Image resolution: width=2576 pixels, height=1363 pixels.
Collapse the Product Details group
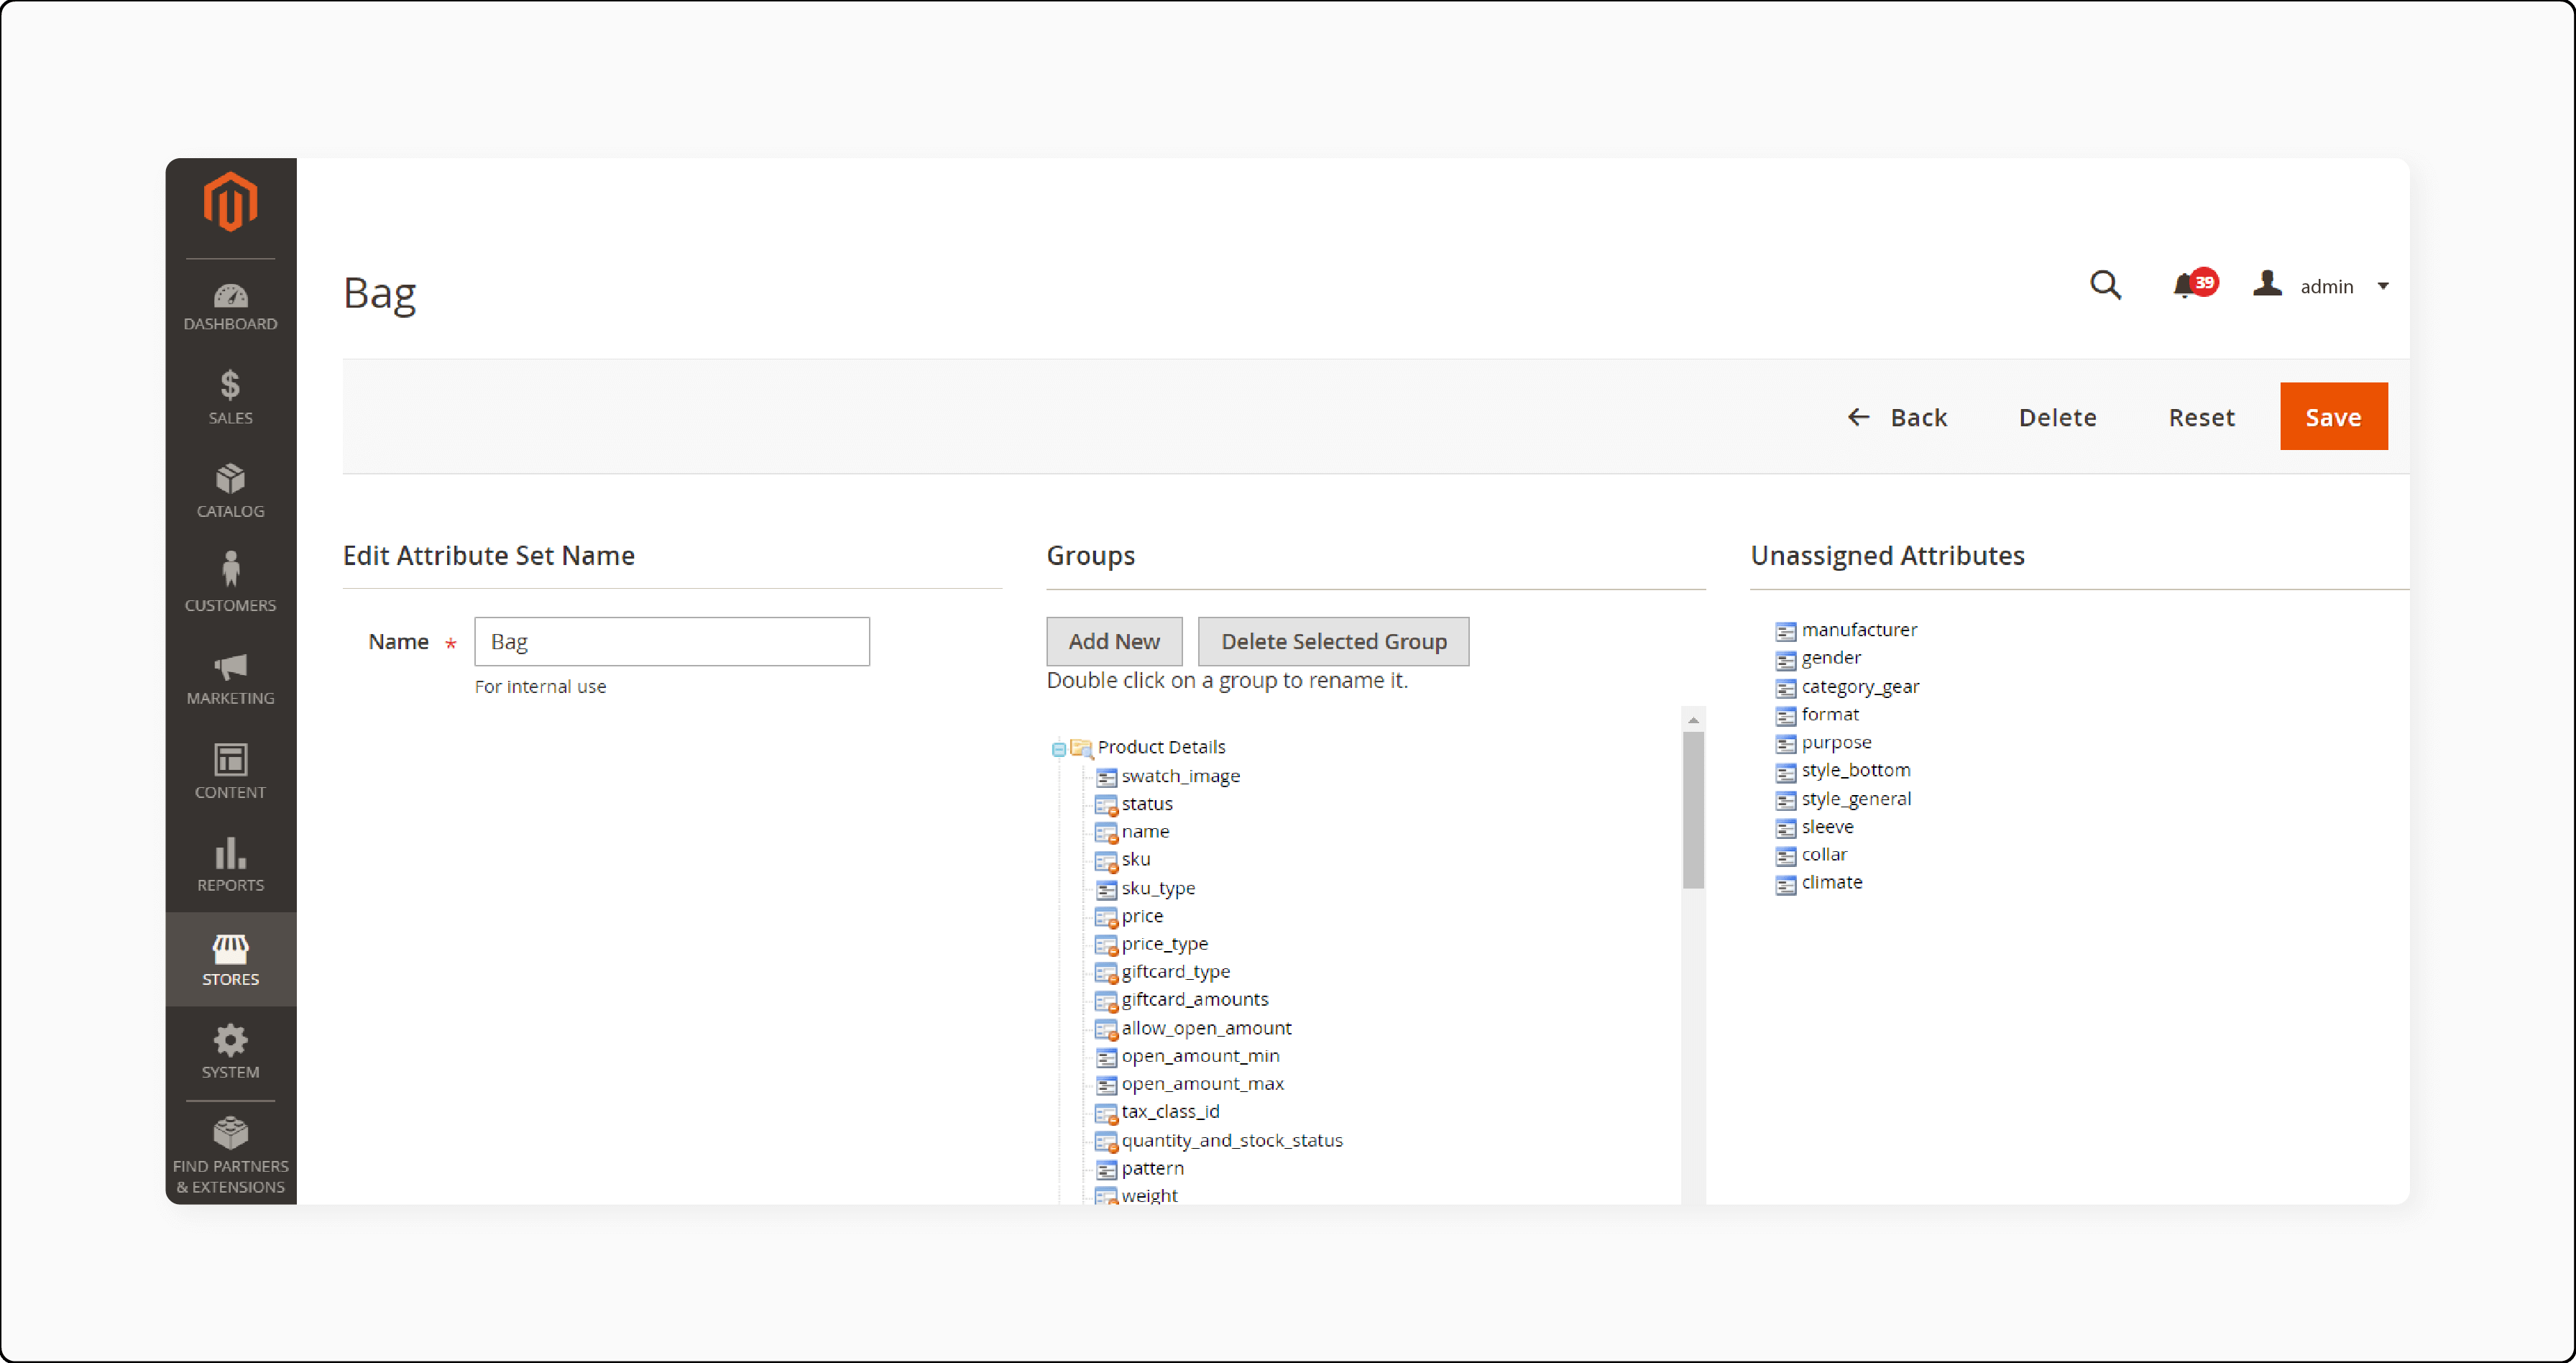pos(1058,748)
